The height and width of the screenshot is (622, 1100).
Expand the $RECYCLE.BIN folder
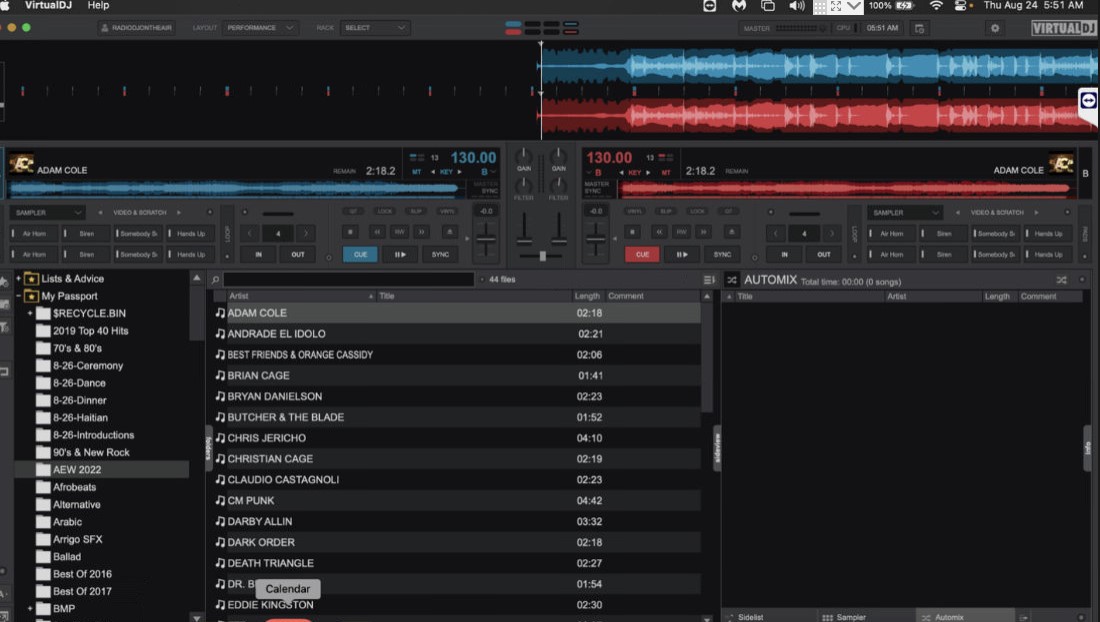30,313
